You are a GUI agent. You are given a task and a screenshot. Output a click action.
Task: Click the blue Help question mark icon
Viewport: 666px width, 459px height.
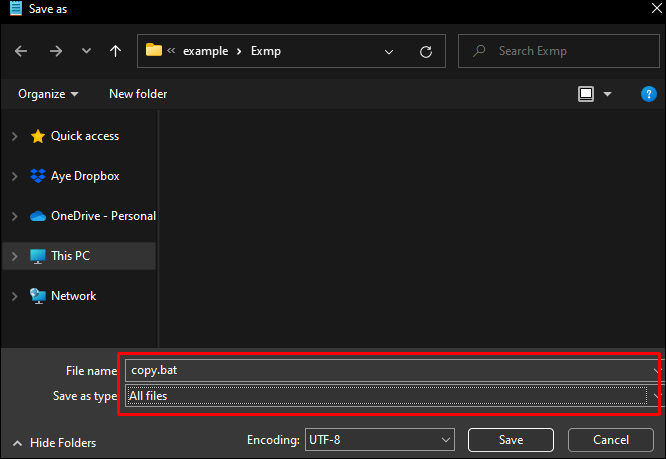coord(648,94)
